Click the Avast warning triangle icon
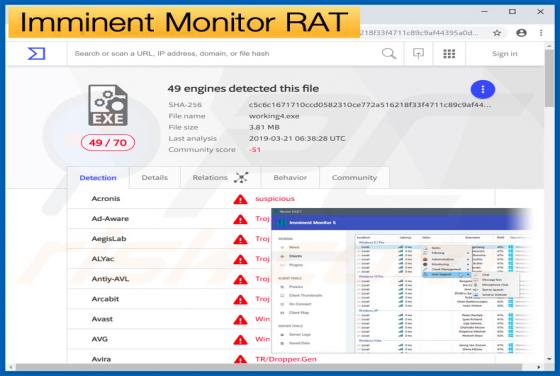This screenshot has width=560, height=376. (x=240, y=320)
